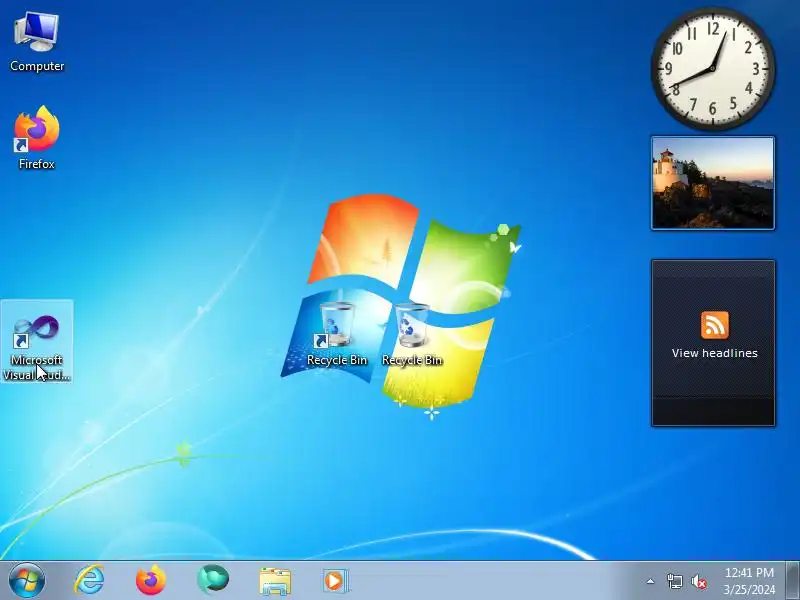Select the Recycle Bin icon without shortcut arrow

(412, 334)
